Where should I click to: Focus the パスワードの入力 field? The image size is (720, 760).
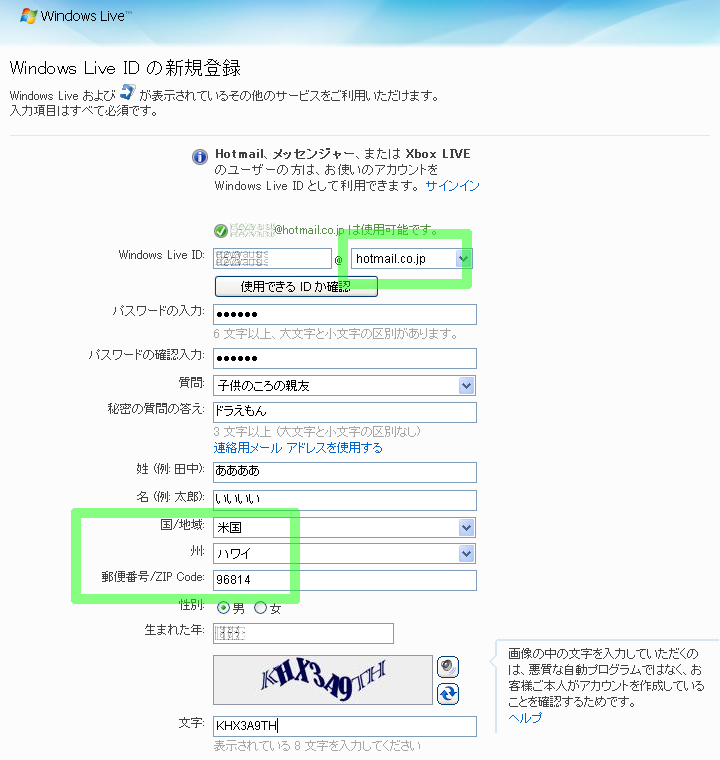pyautogui.click(x=345, y=315)
